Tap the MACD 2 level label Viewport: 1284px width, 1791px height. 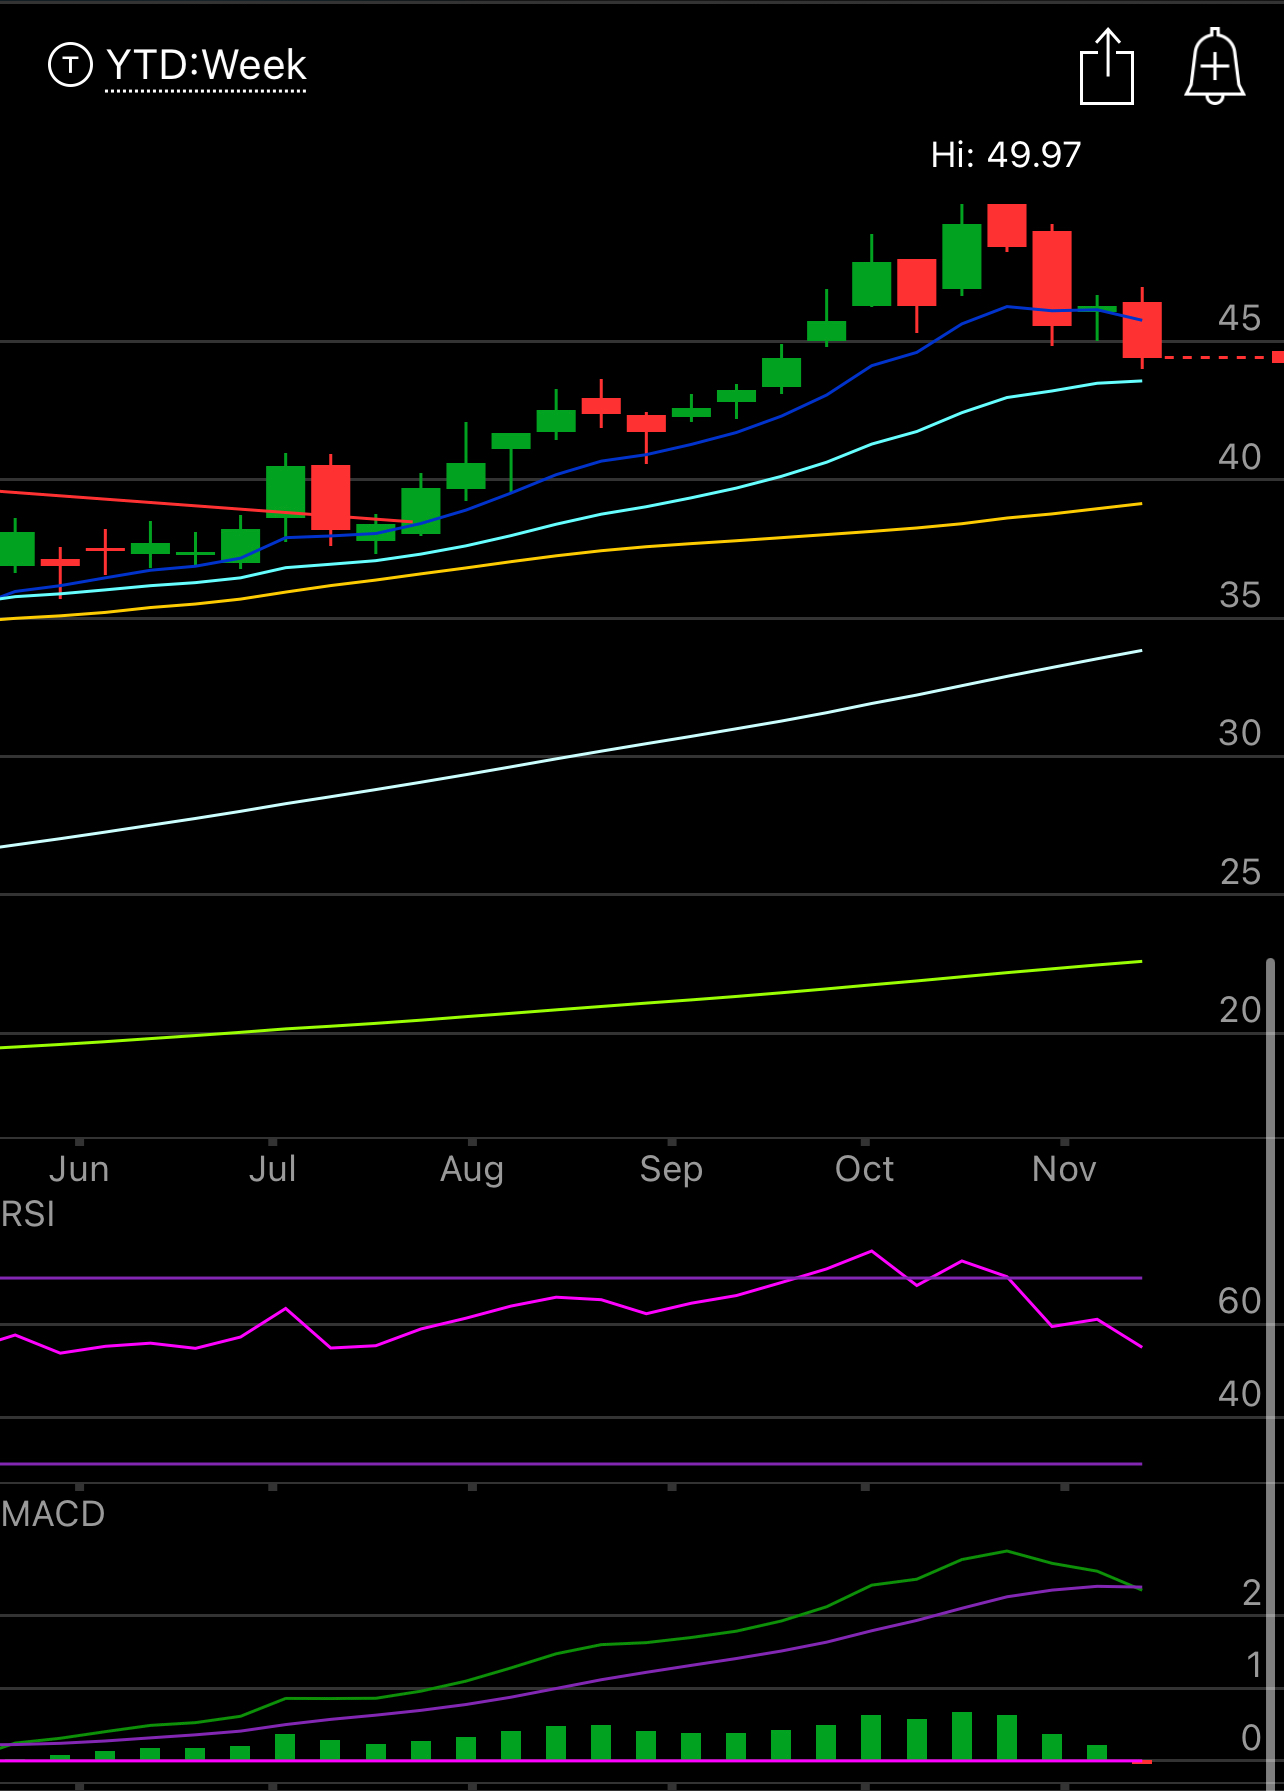pos(1252,1594)
